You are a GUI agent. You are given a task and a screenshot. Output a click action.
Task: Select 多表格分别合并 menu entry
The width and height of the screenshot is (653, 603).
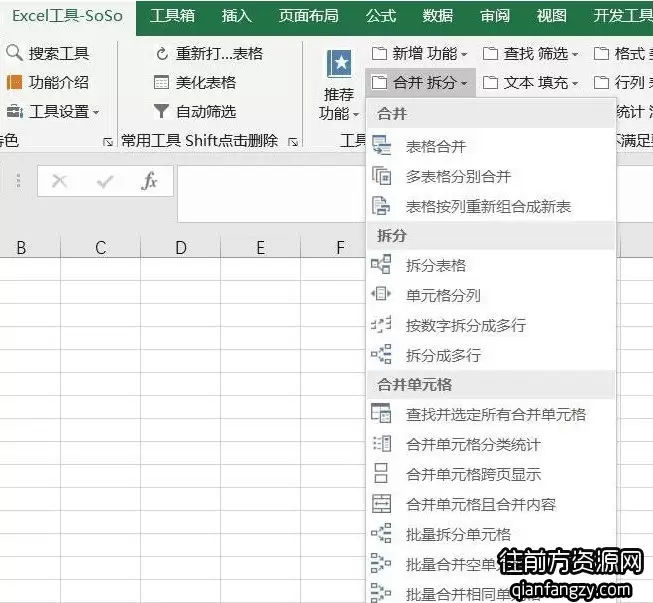point(491,176)
